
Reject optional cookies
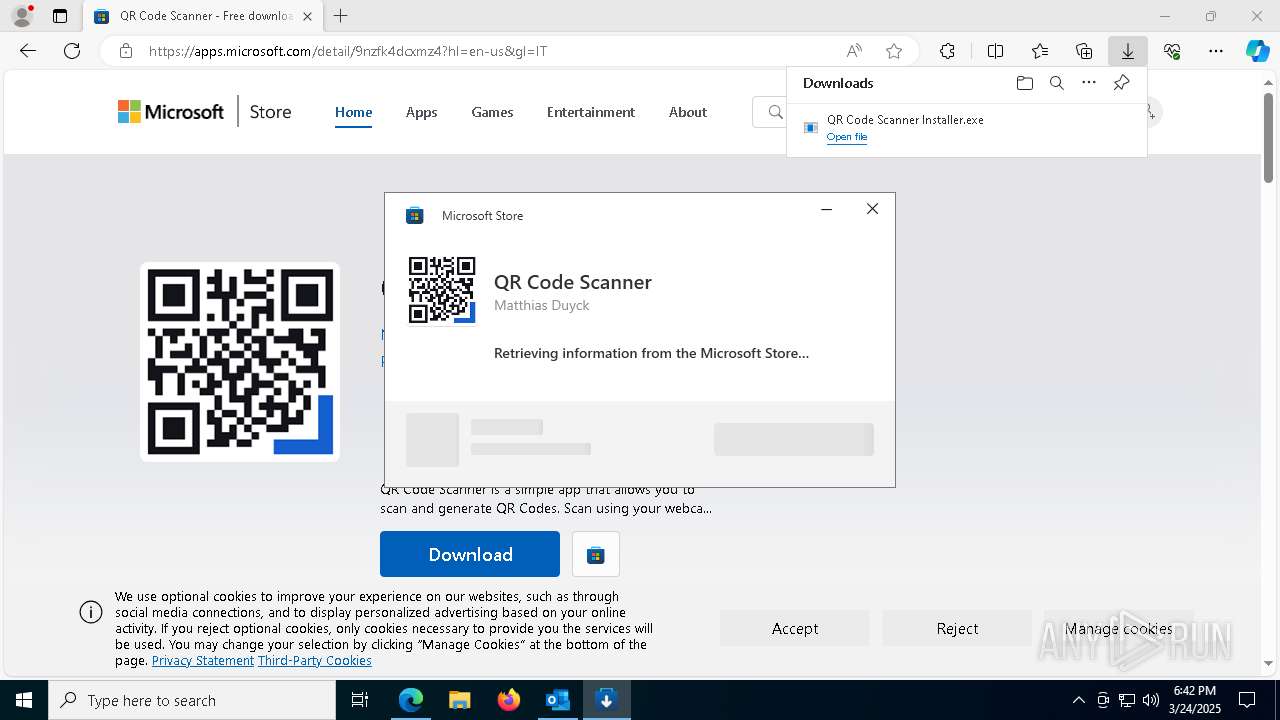[x=957, y=628]
